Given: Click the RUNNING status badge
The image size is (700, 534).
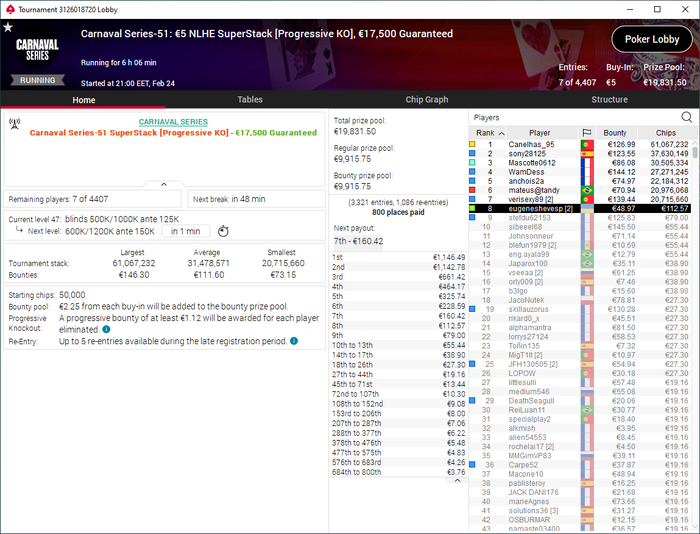Looking at the screenshot, I should [38, 80].
